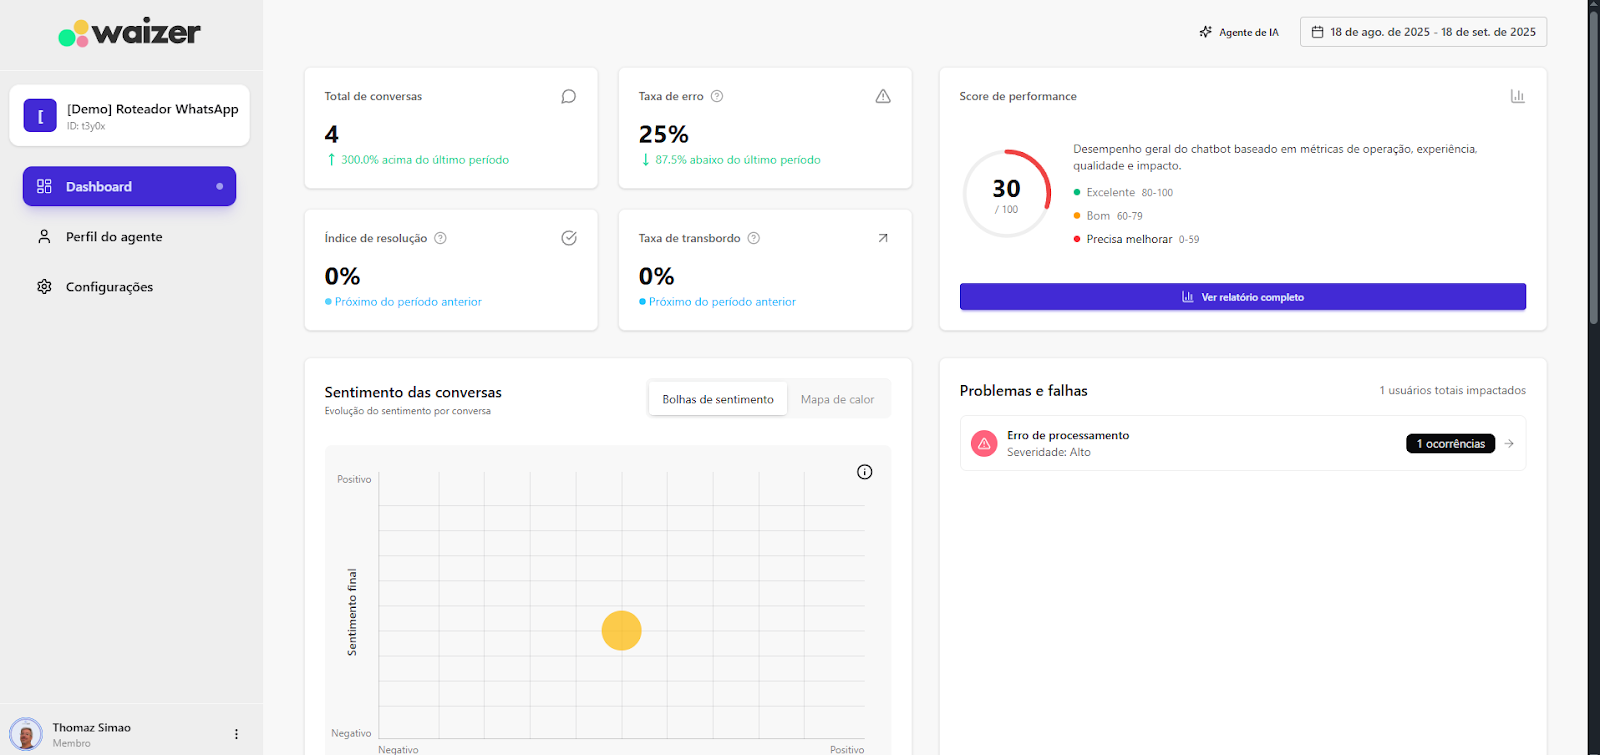Click the help icon beside Taxa de transbordo
1600x755 pixels.
(x=754, y=238)
